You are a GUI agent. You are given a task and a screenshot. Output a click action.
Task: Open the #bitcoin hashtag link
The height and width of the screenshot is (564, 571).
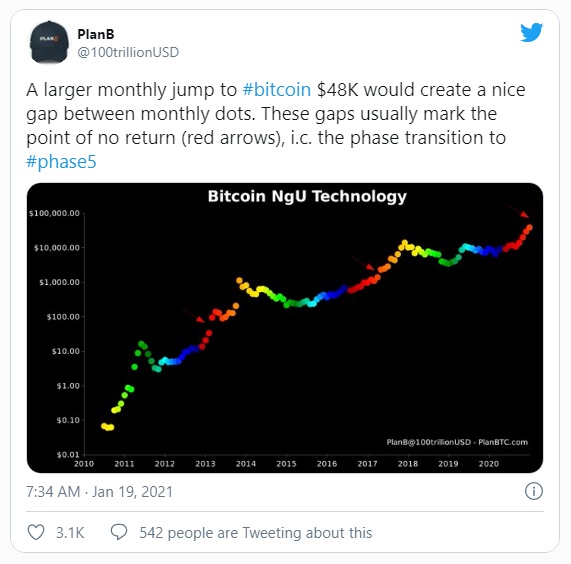pyautogui.click(x=276, y=90)
